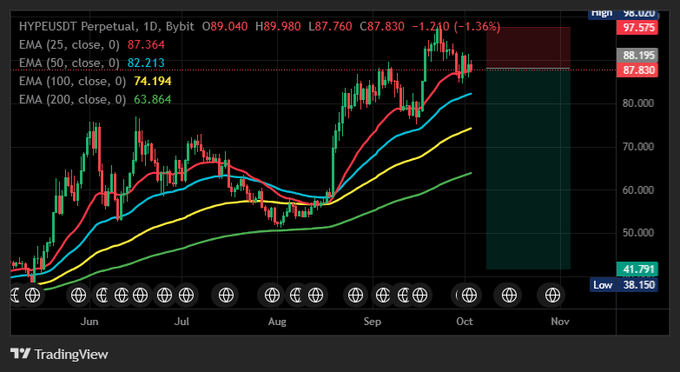This screenshot has height=372, width=680.
Task: Click the EMA 100 value 74.194
Action: click(x=153, y=81)
